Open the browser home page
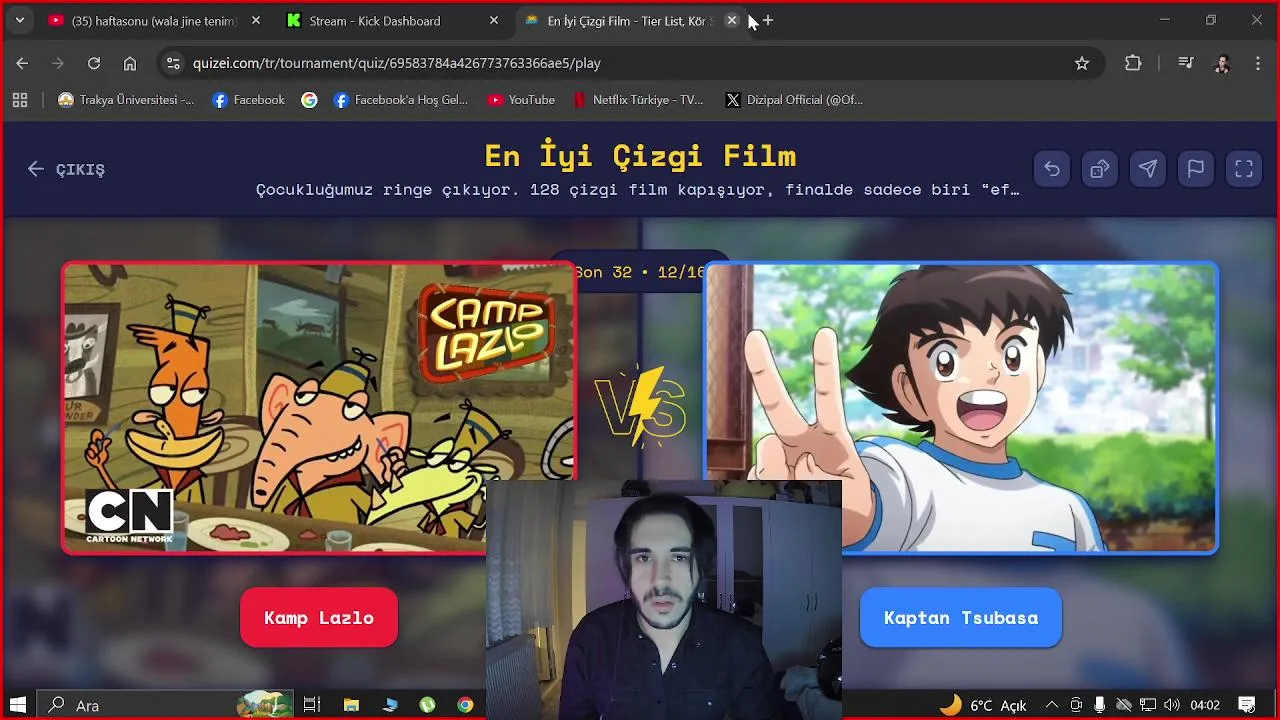This screenshot has width=1280, height=720. [x=130, y=63]
